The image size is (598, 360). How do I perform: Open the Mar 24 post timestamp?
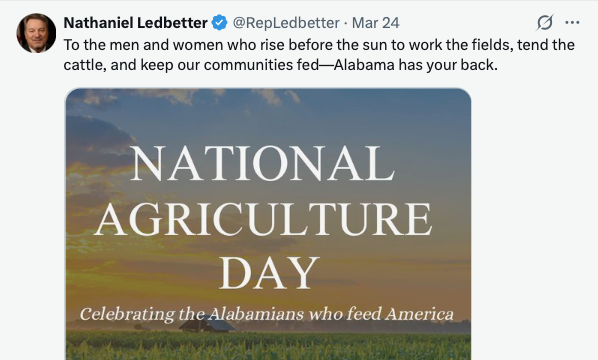tap(375, 23)
